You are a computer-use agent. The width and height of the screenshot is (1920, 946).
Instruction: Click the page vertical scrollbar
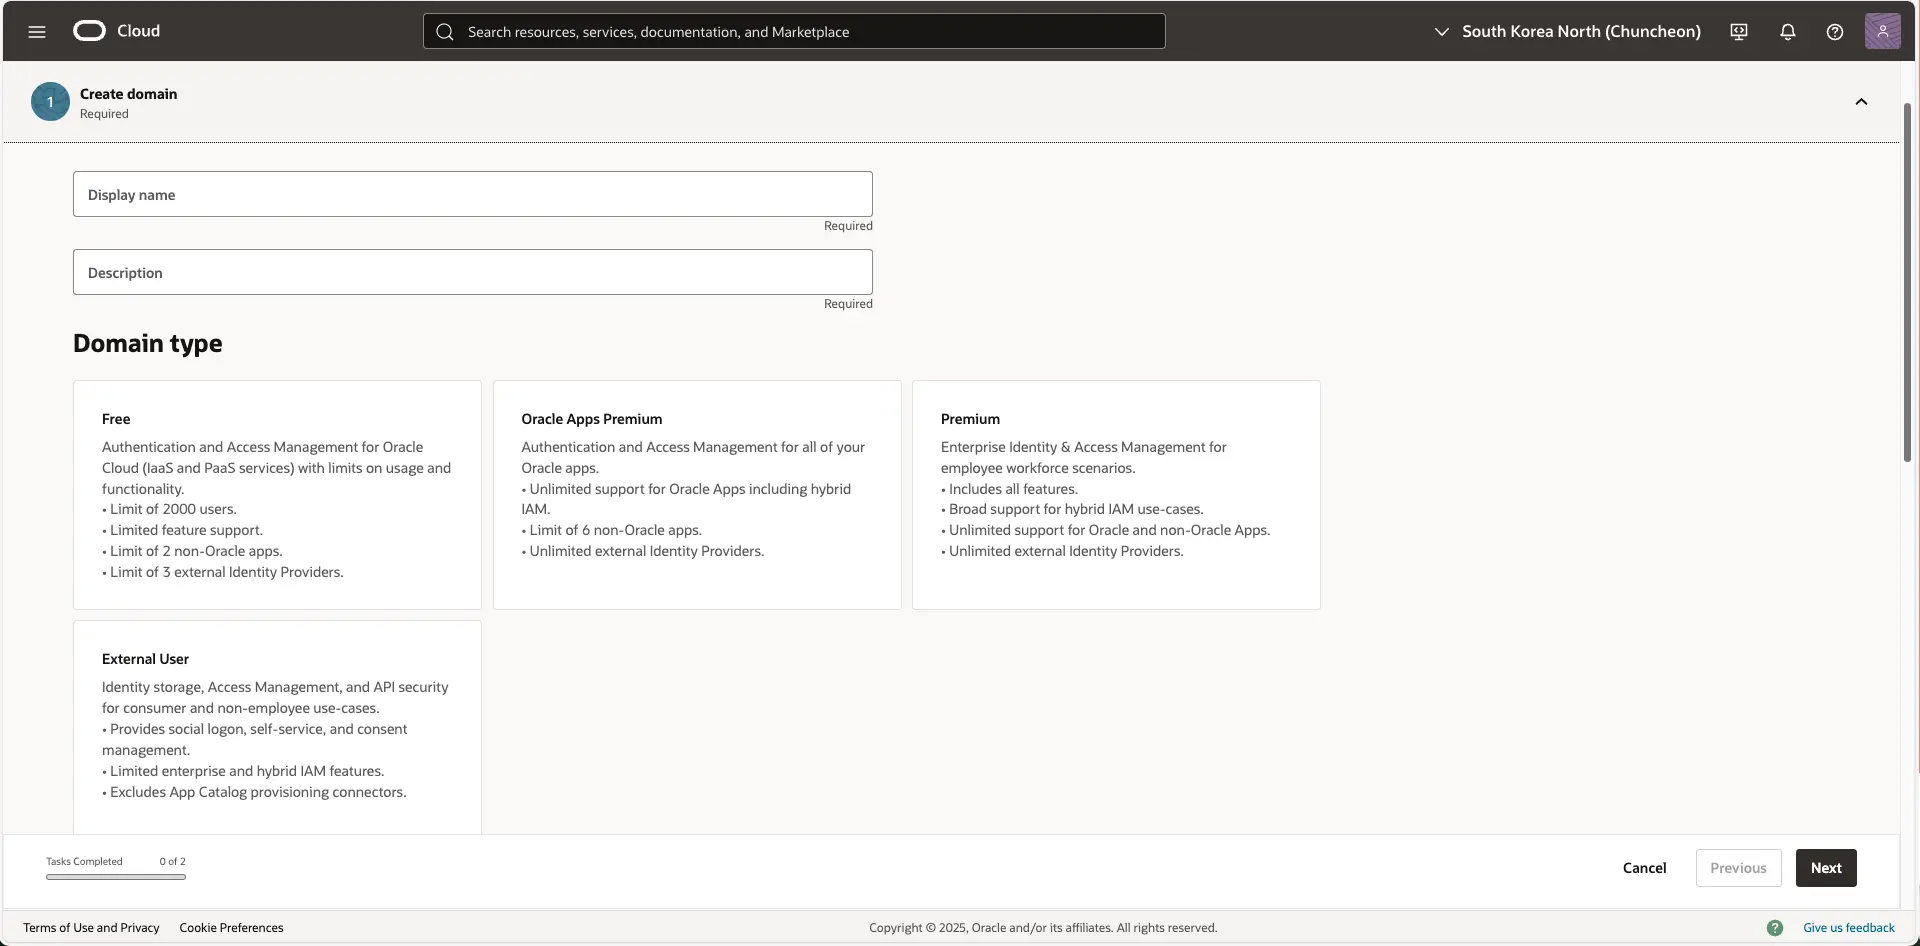coord(1908,282)
